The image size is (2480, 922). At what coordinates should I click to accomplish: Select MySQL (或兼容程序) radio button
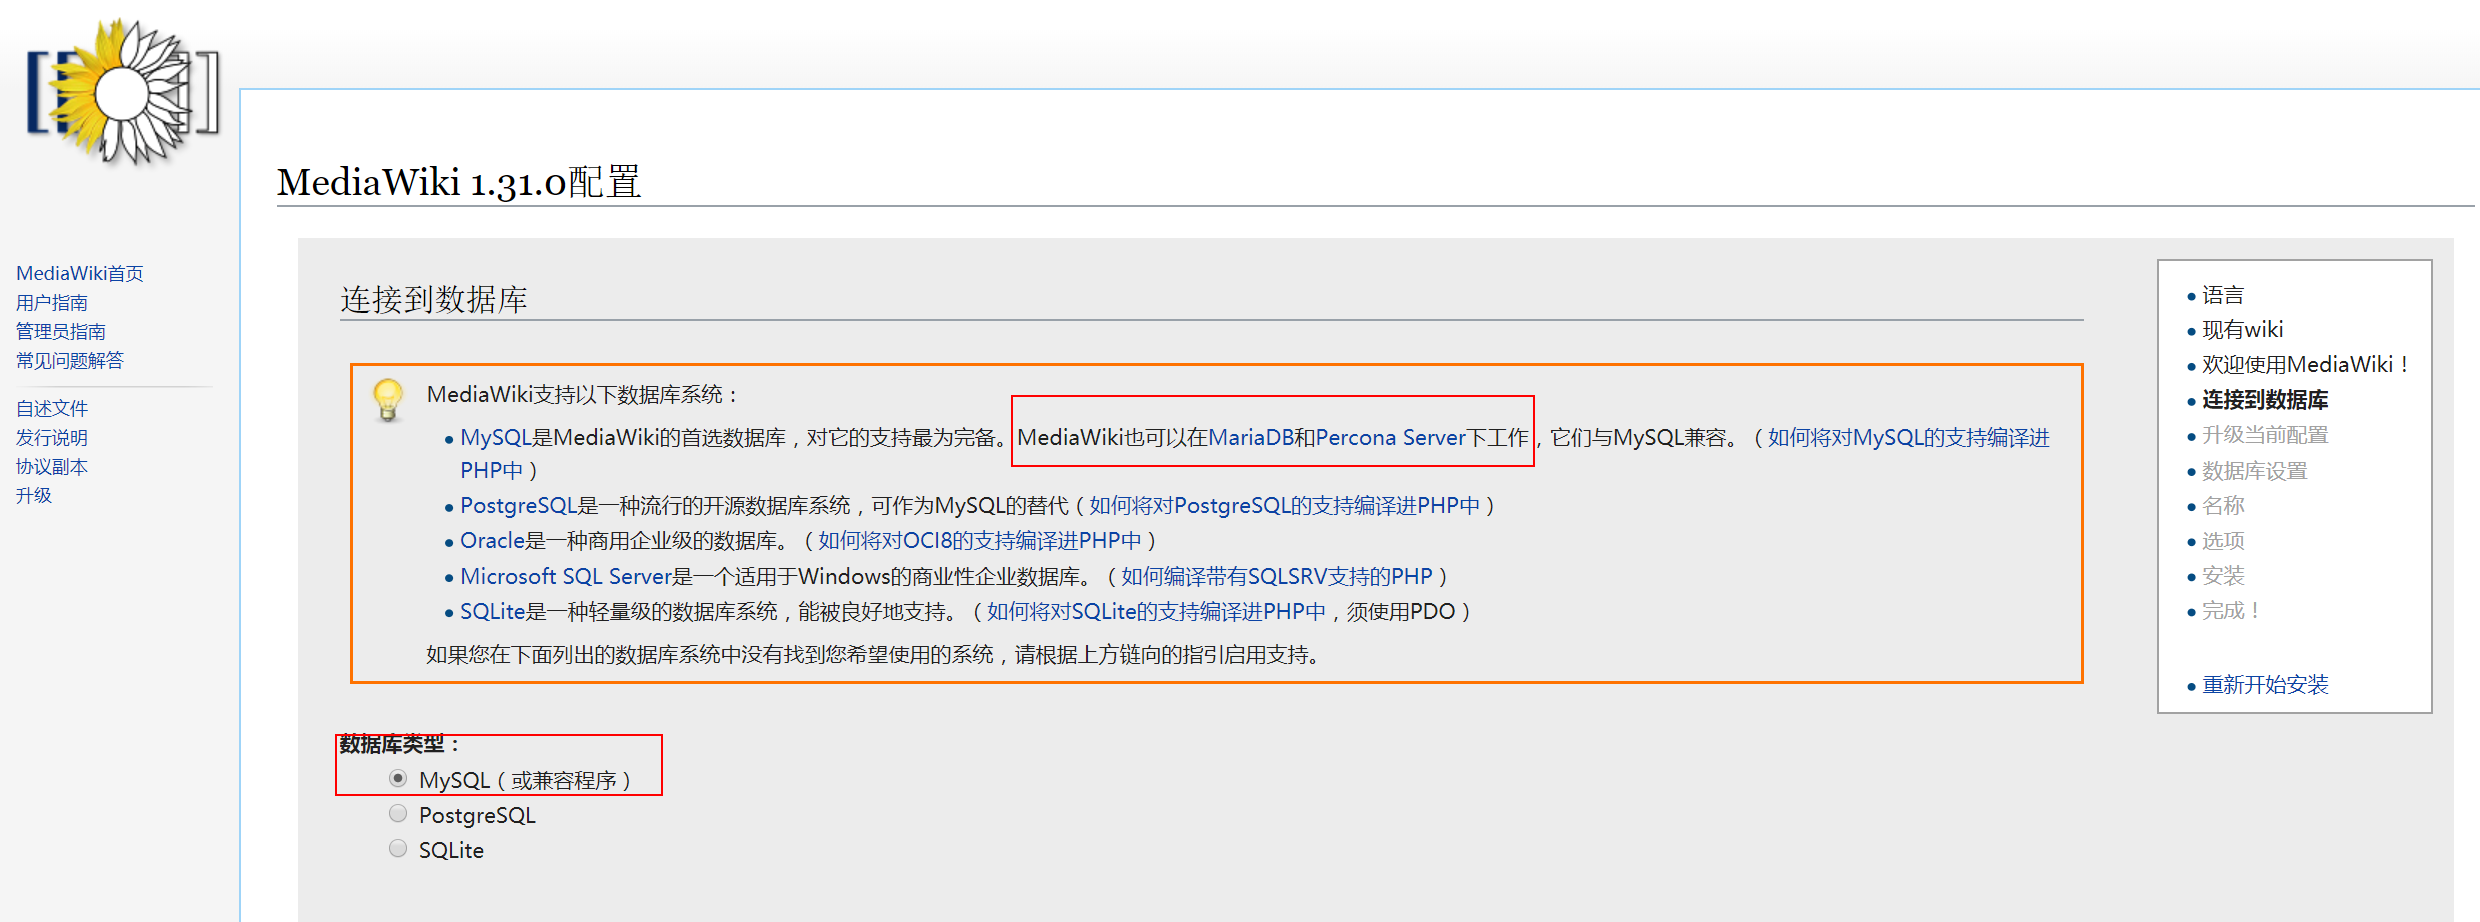coord(398,778)
